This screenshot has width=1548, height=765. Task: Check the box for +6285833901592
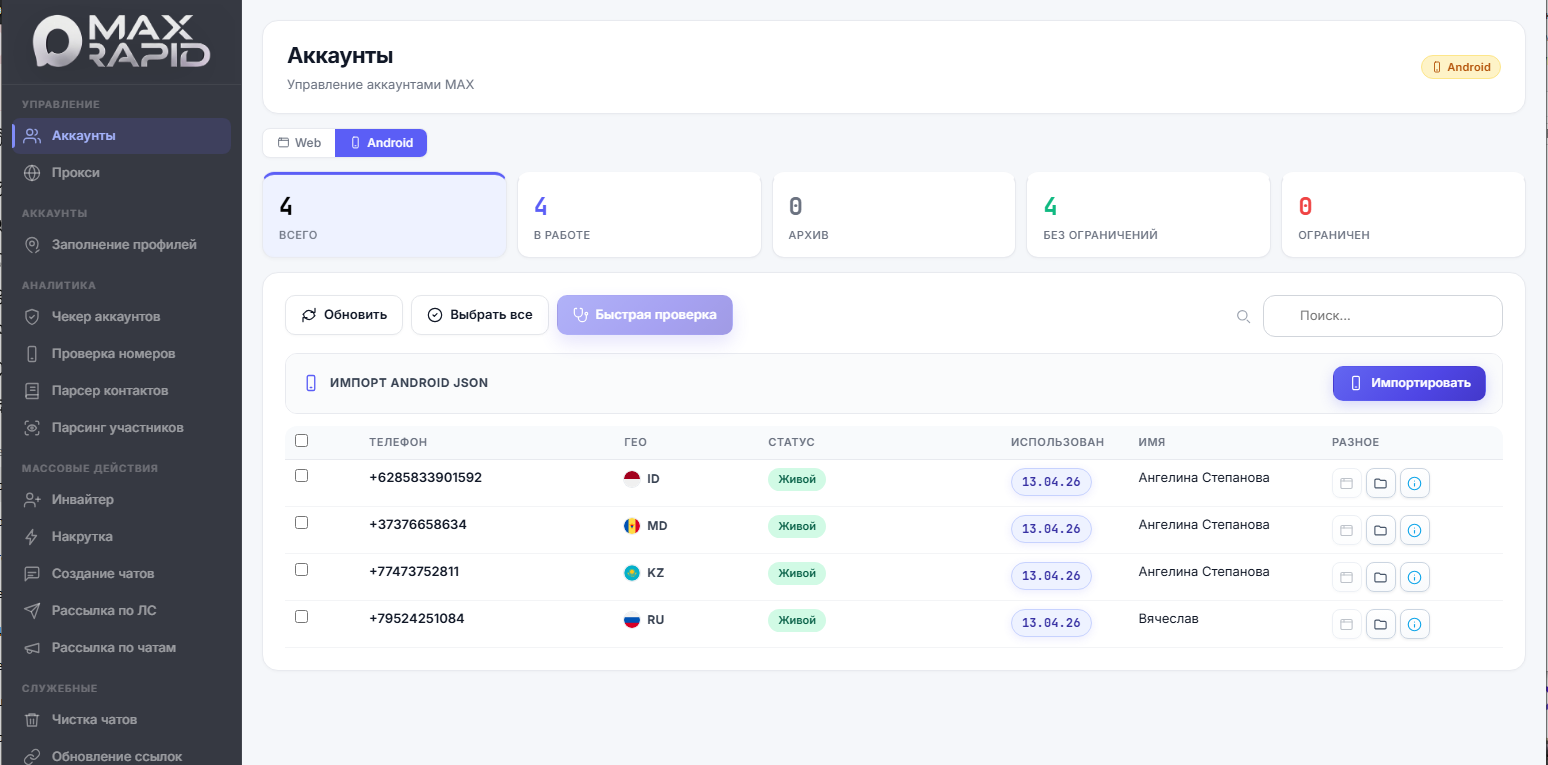coord(302,476)
